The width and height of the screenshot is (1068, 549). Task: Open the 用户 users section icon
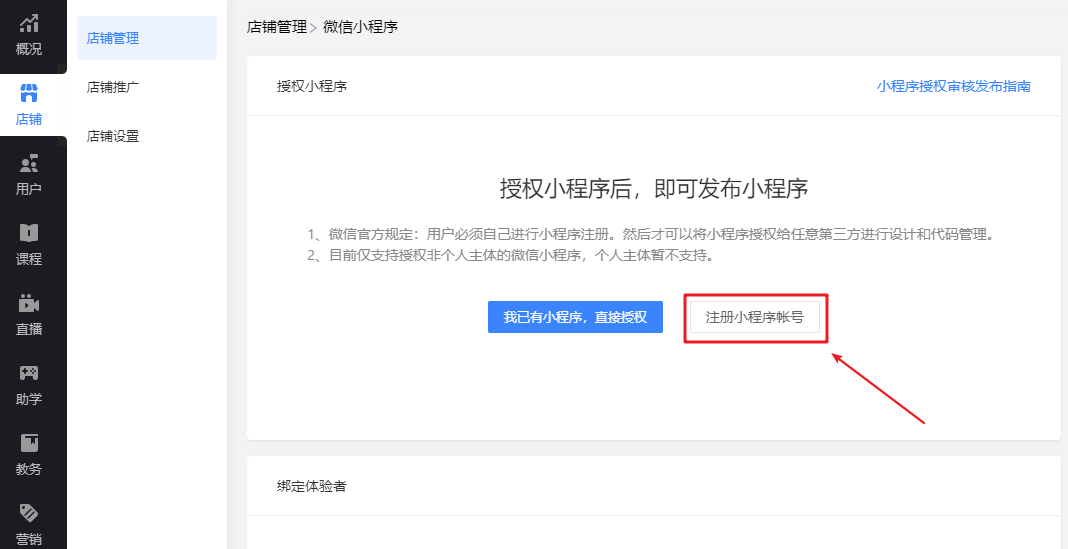[29, 164]
